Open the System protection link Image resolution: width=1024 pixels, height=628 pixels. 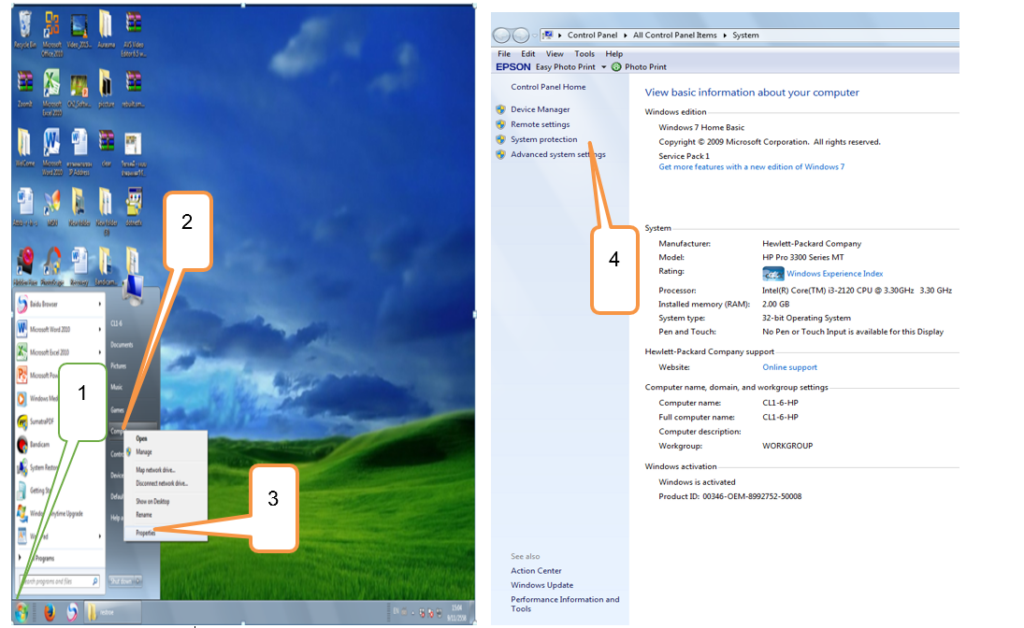point(543,140)
